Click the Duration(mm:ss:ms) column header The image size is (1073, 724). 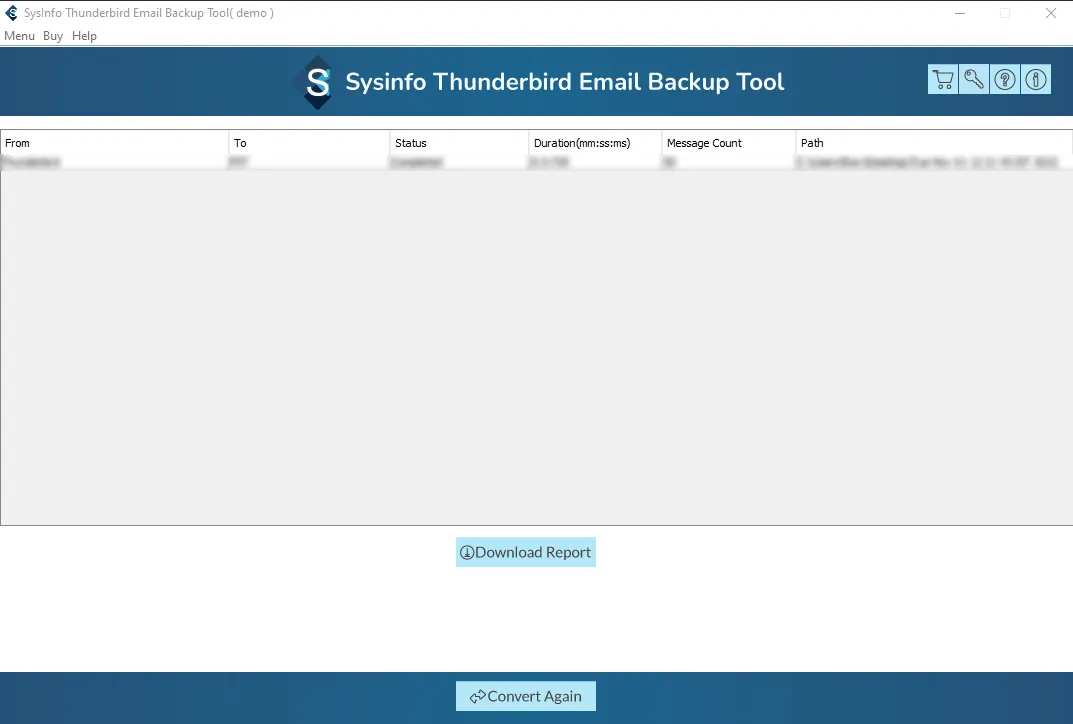pos(595,143)
